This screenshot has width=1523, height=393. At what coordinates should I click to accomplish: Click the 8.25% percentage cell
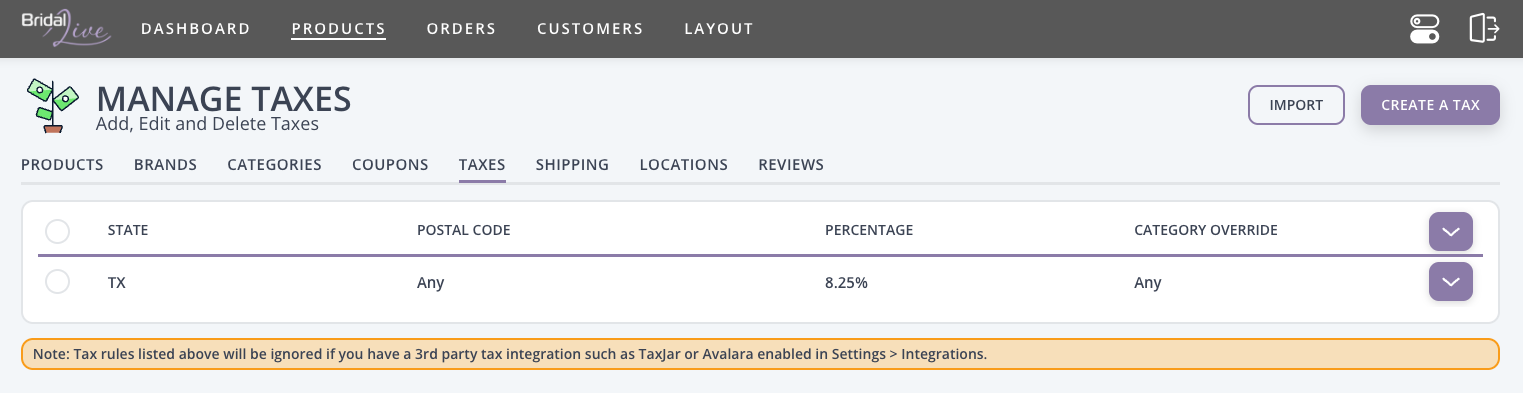click(846, 283)
